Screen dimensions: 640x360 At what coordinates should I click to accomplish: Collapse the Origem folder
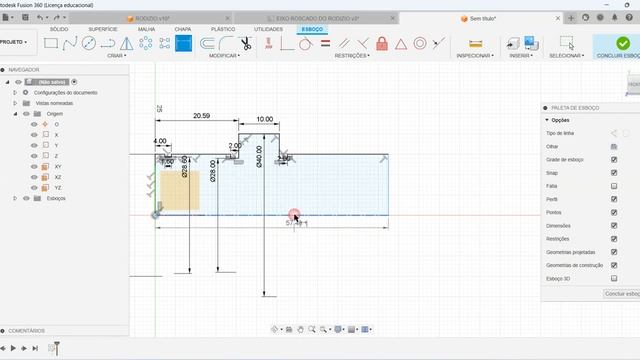click(x=15, y=114)
